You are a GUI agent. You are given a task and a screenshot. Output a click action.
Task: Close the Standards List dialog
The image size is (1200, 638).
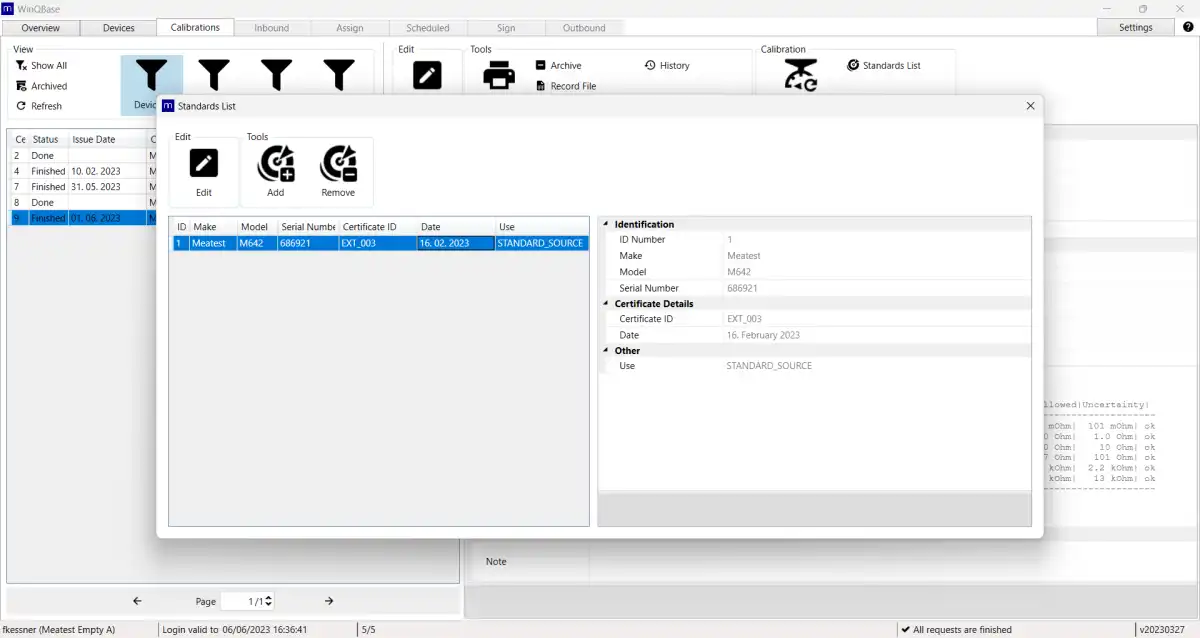[x=1030, y=105]
